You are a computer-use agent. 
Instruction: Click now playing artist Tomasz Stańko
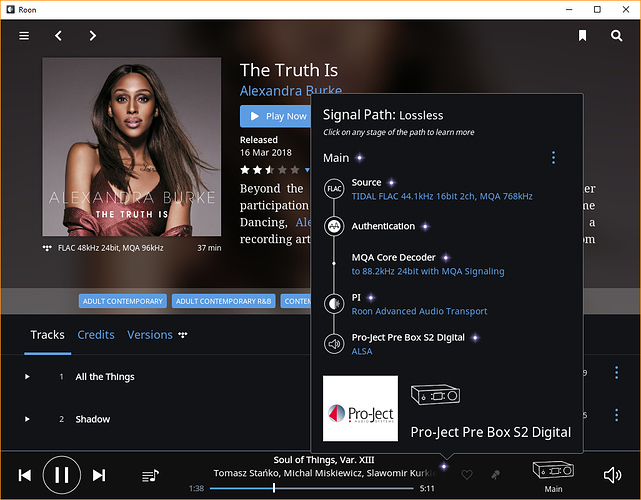[247, 473]
